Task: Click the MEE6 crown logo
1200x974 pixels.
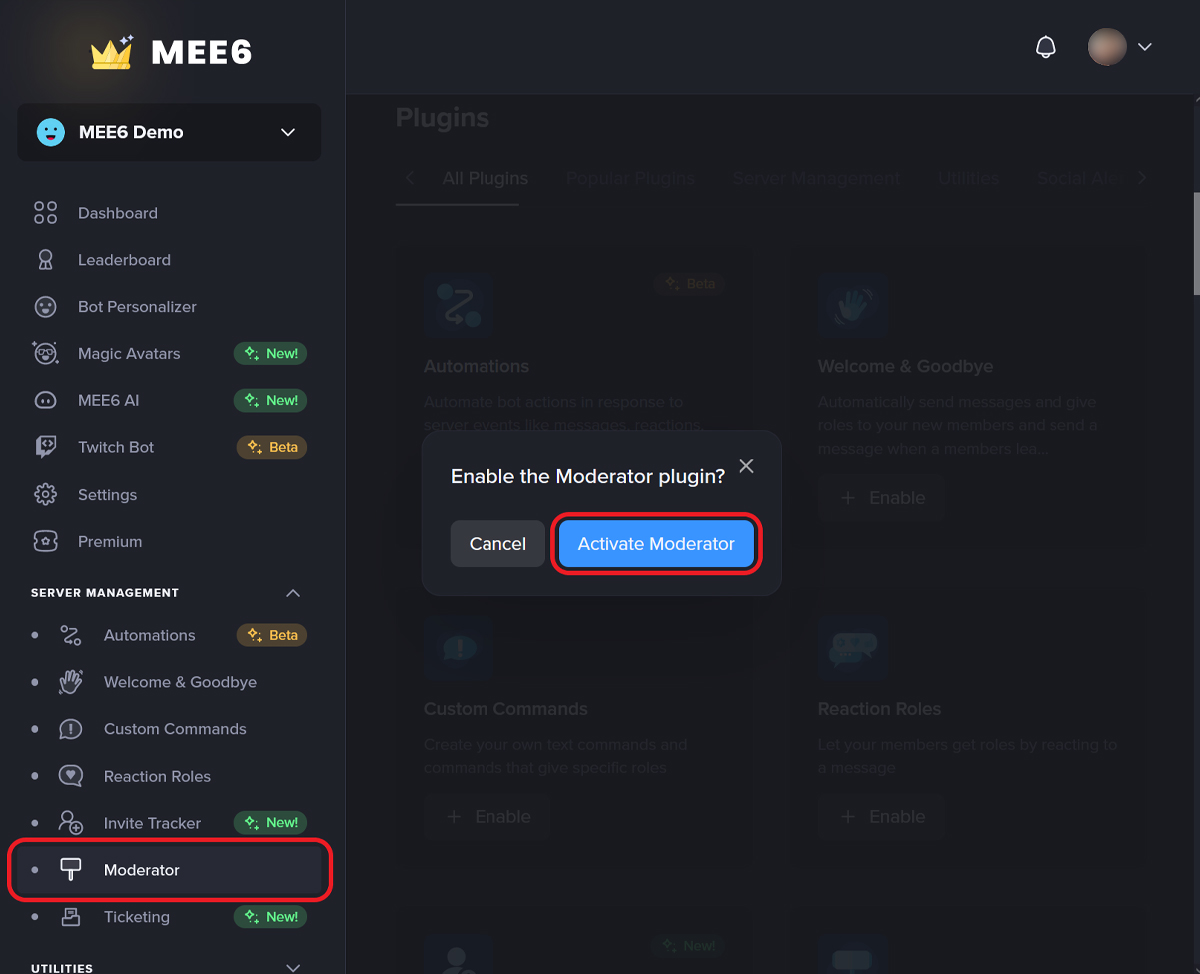Action: (111, 52)
